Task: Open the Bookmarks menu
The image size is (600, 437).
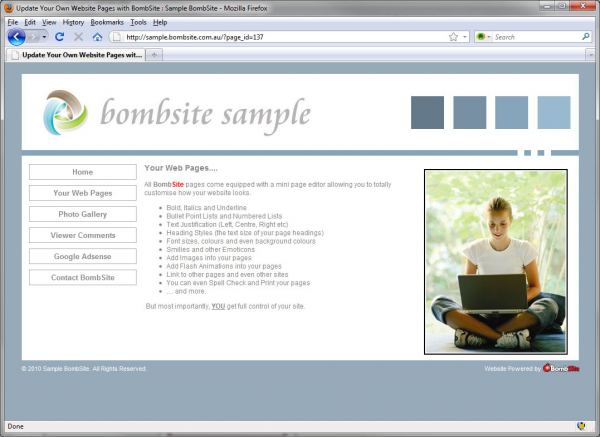Action: [x=107, y=22]
